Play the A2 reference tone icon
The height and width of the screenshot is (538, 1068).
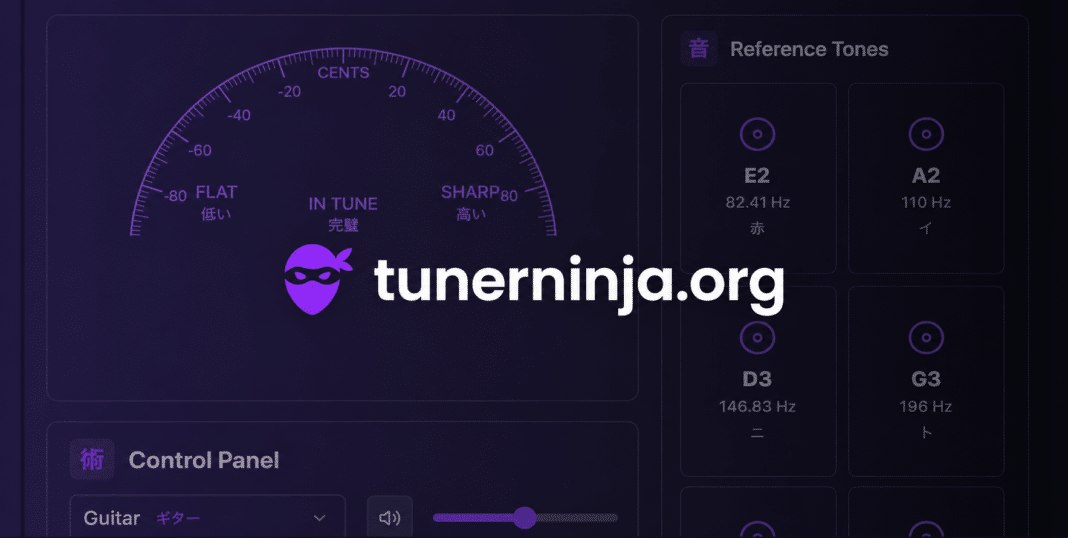coord(926,134)
